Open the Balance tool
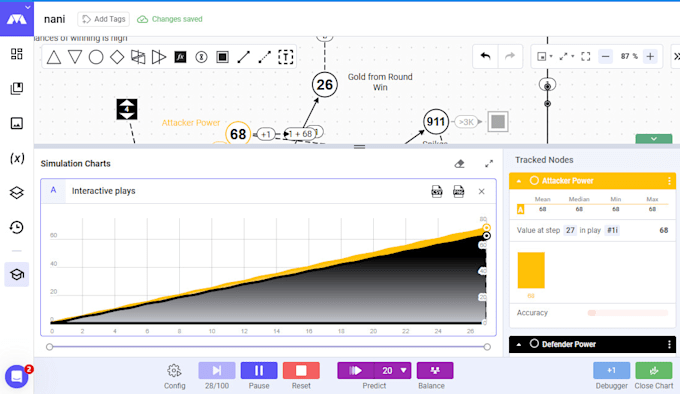 pos(435,370)
